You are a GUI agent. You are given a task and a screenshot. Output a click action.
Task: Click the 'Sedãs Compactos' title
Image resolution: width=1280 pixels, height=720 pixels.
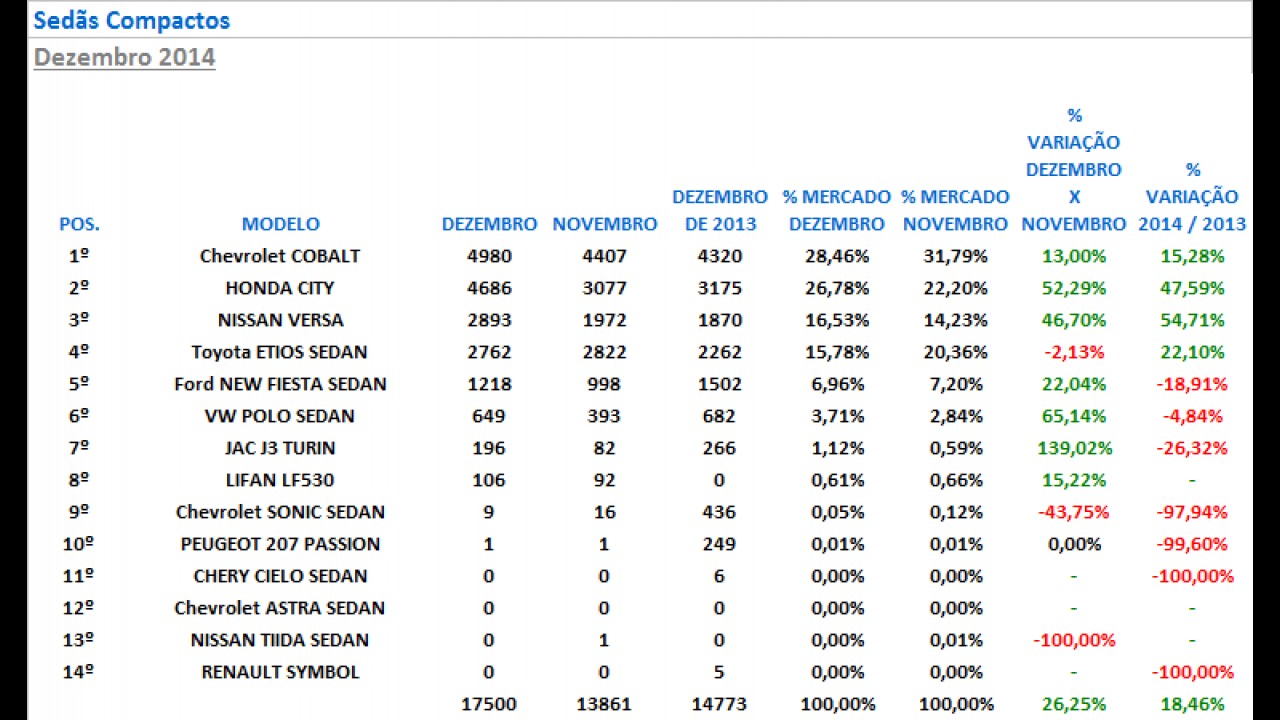[x=132, y=20]
